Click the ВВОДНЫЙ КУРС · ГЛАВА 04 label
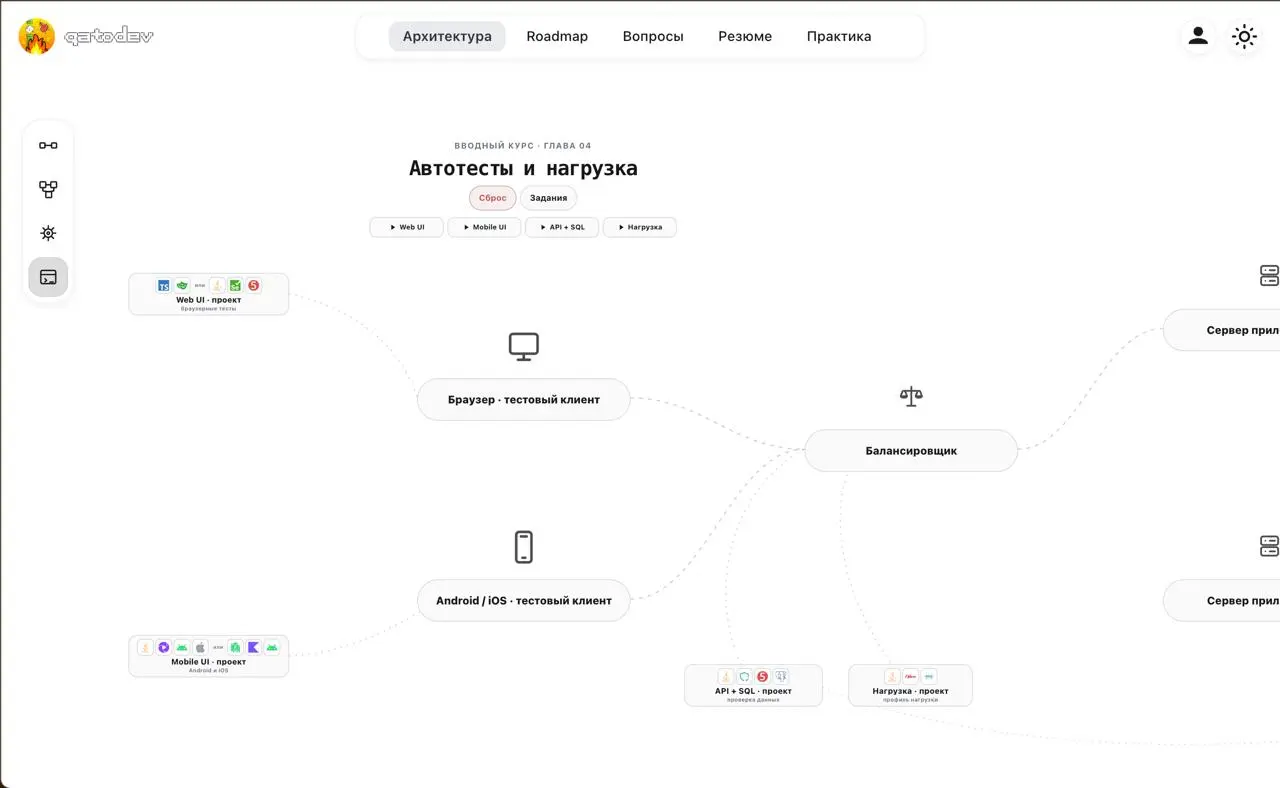 [x=523, y=146]
